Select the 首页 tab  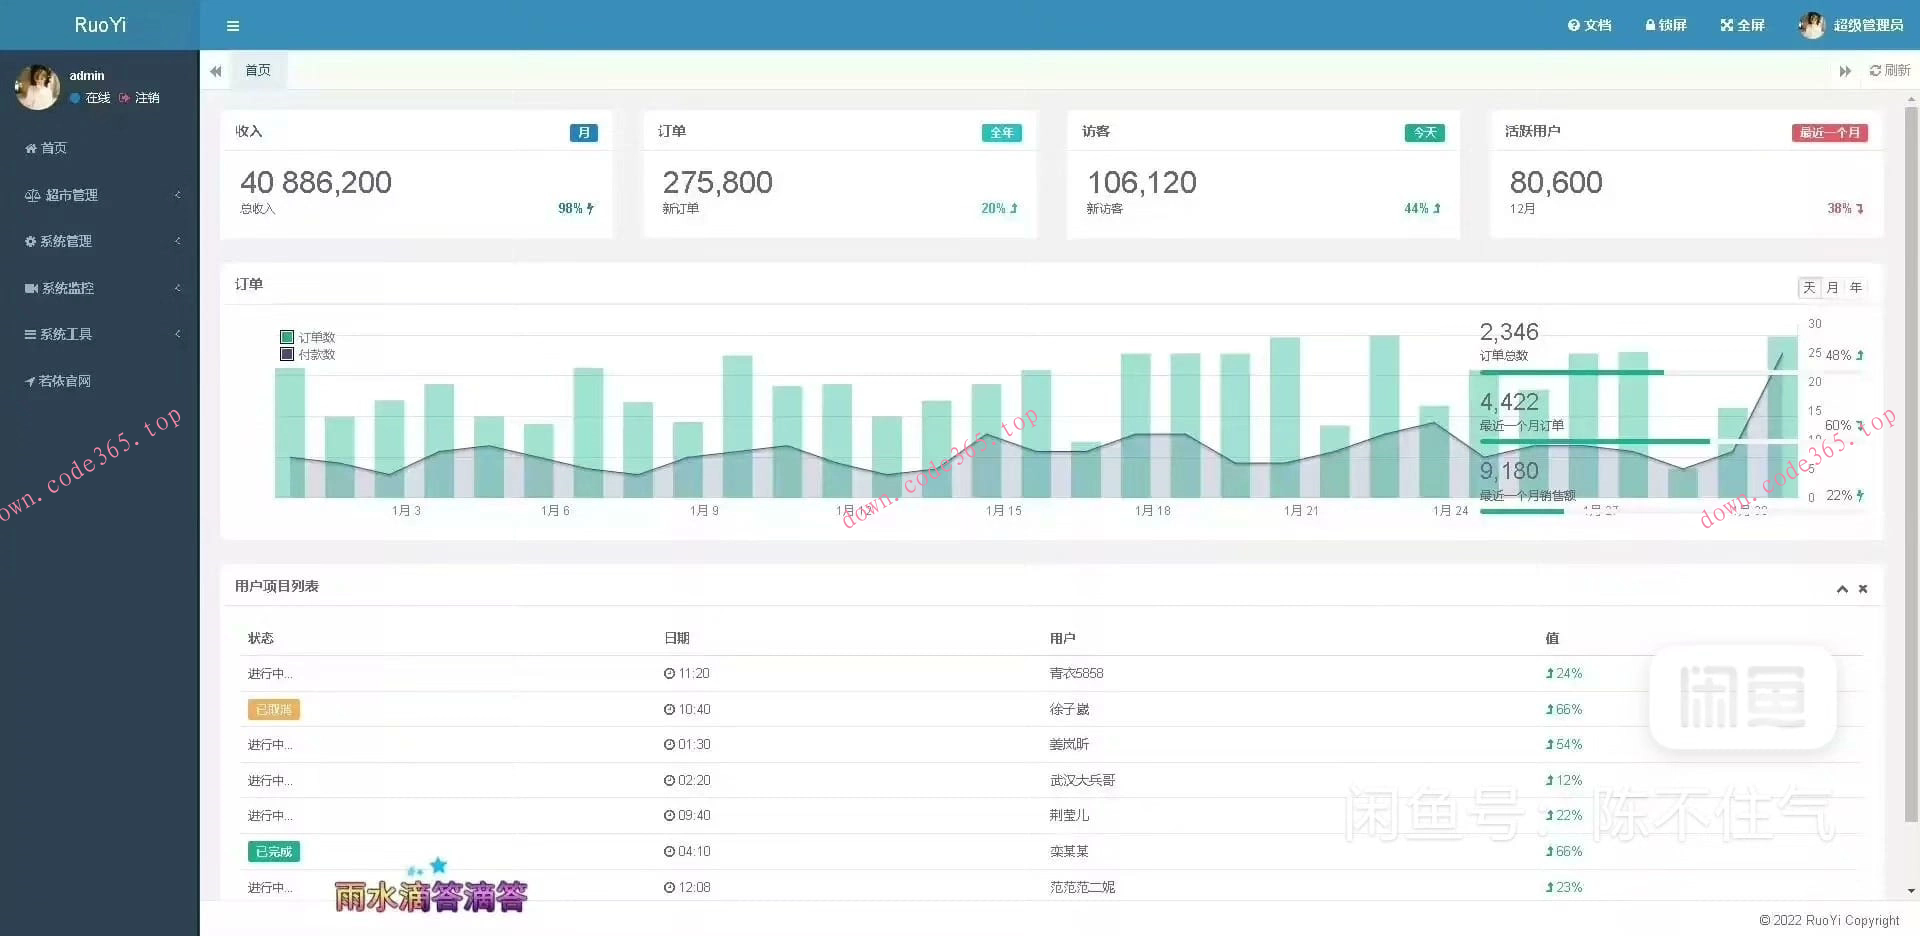tap(258, 70)
